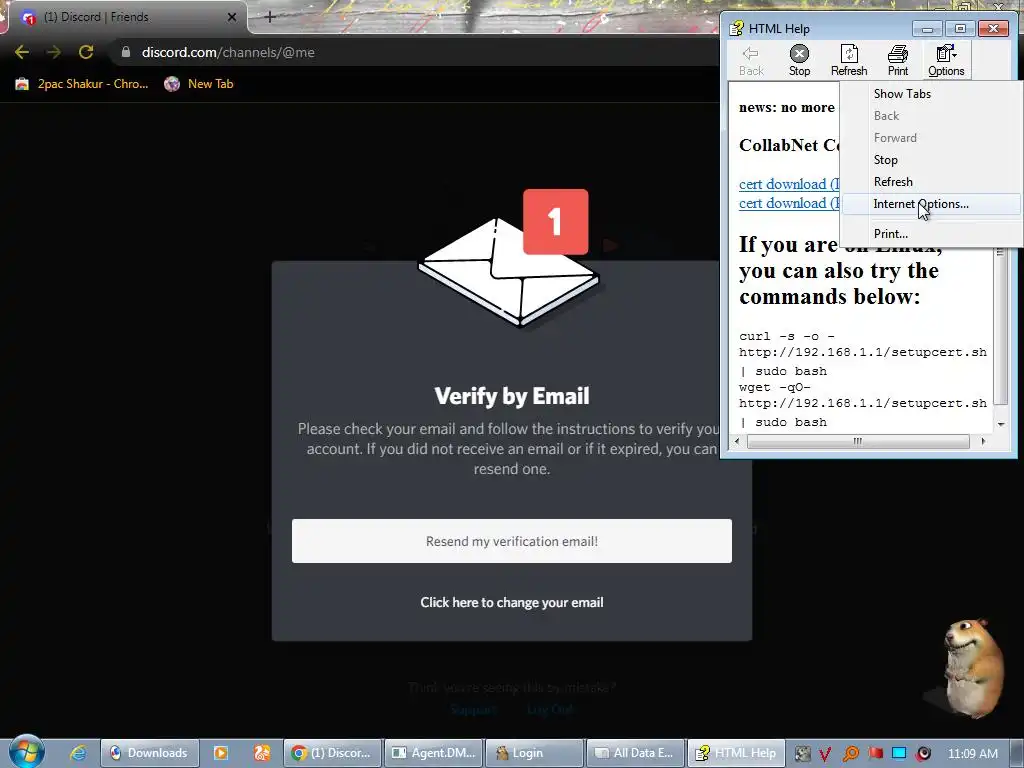1024x768 pixels.
Task: Click the first cert download link
Action: point(789,184)
